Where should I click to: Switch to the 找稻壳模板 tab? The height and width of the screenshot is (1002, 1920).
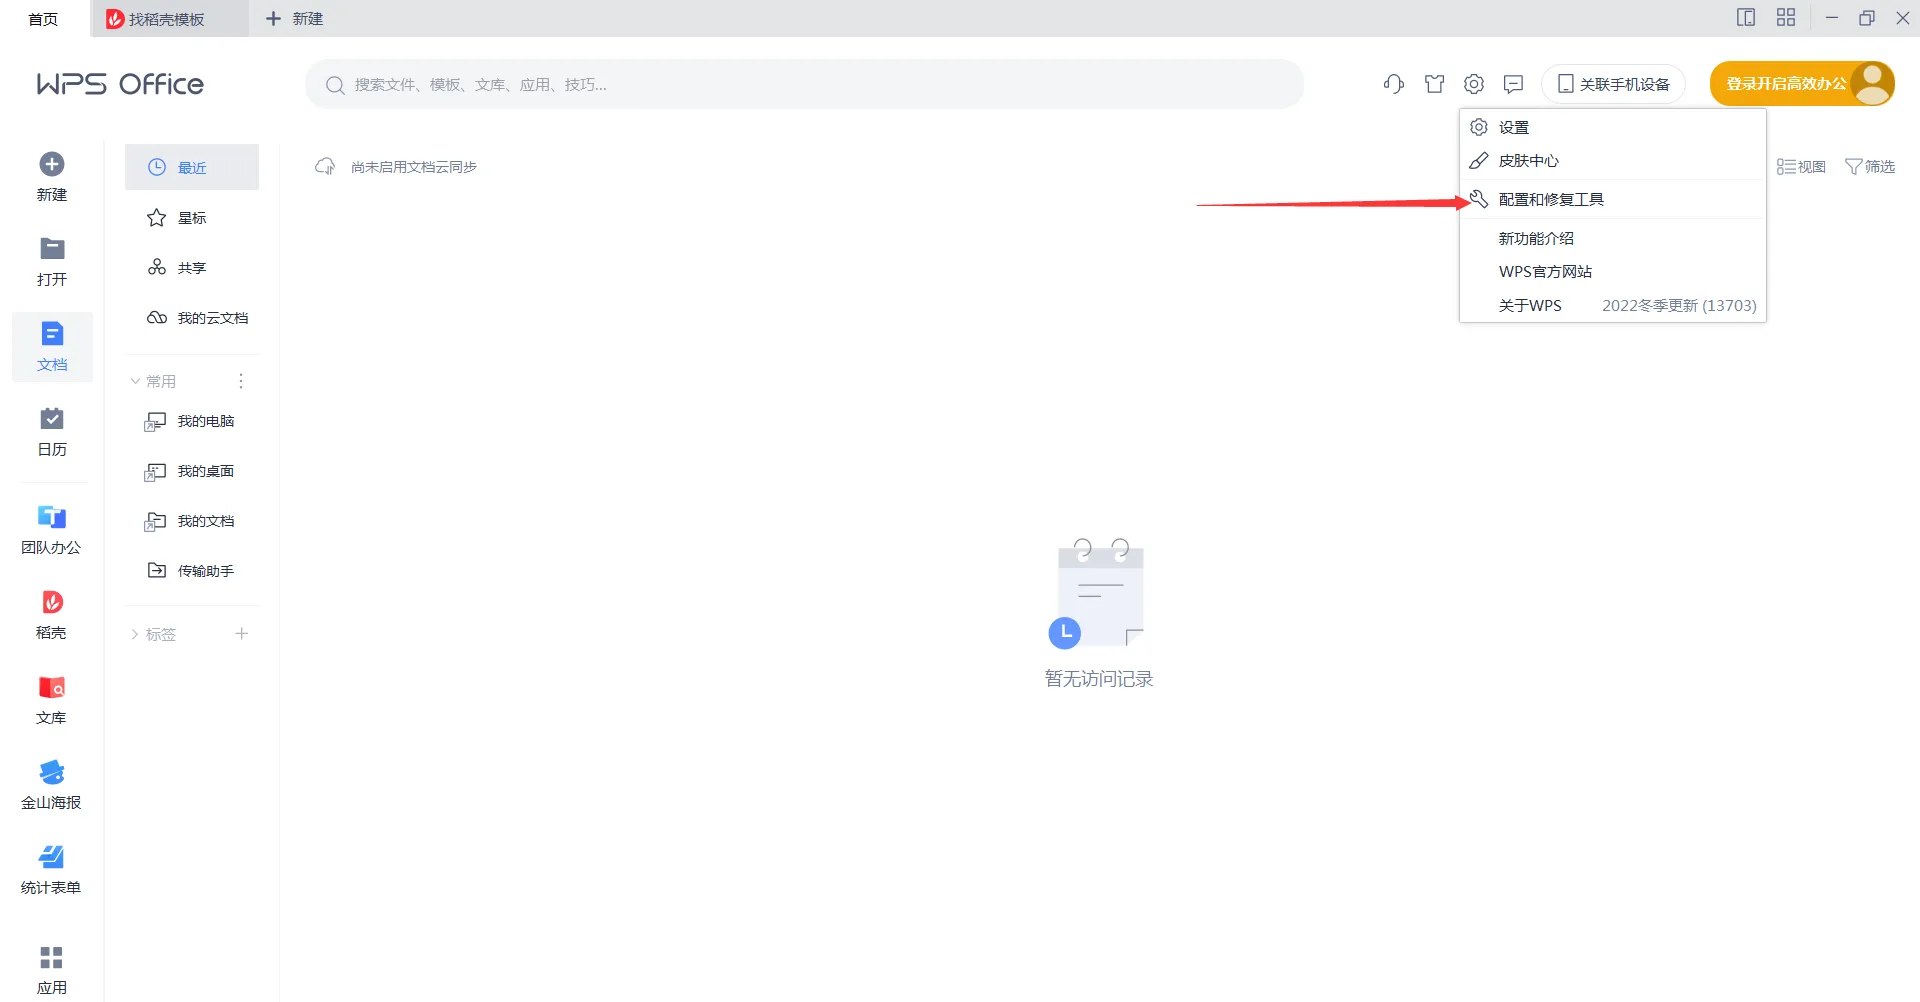pos(166,19)
